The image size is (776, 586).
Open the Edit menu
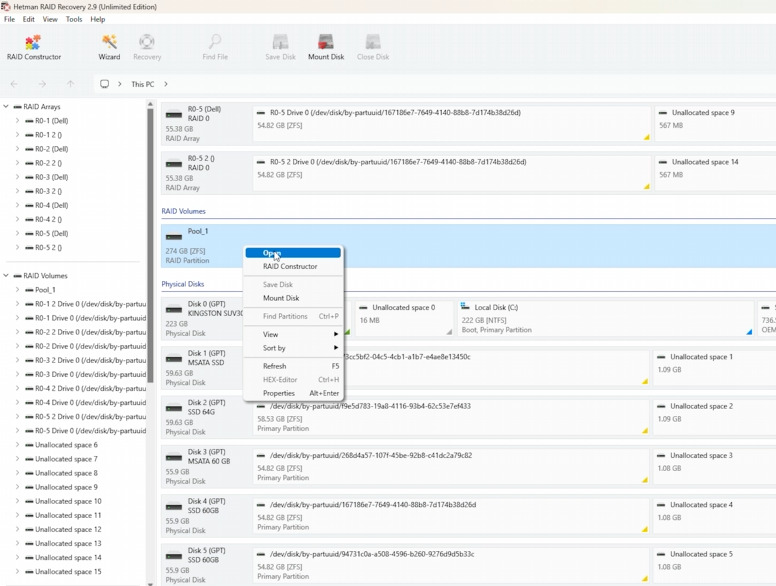[29, 19]
